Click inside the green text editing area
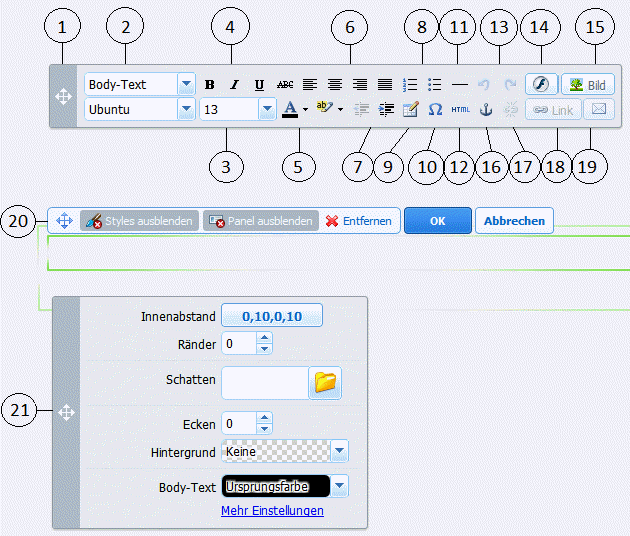 pyautogui.click(x=338, y=253)
